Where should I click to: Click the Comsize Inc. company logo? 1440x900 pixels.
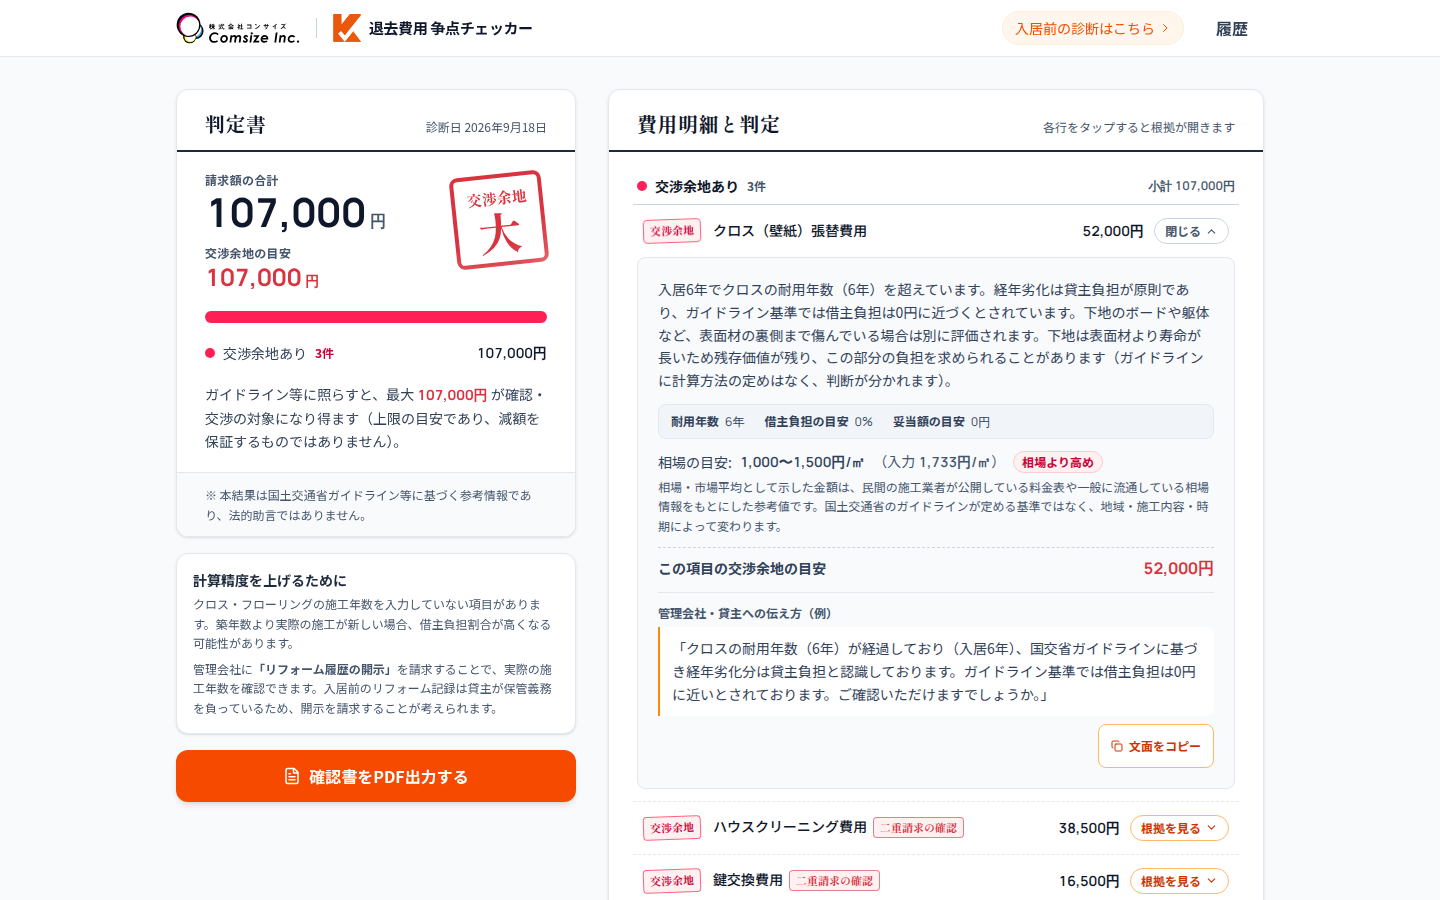coord(238,28)
